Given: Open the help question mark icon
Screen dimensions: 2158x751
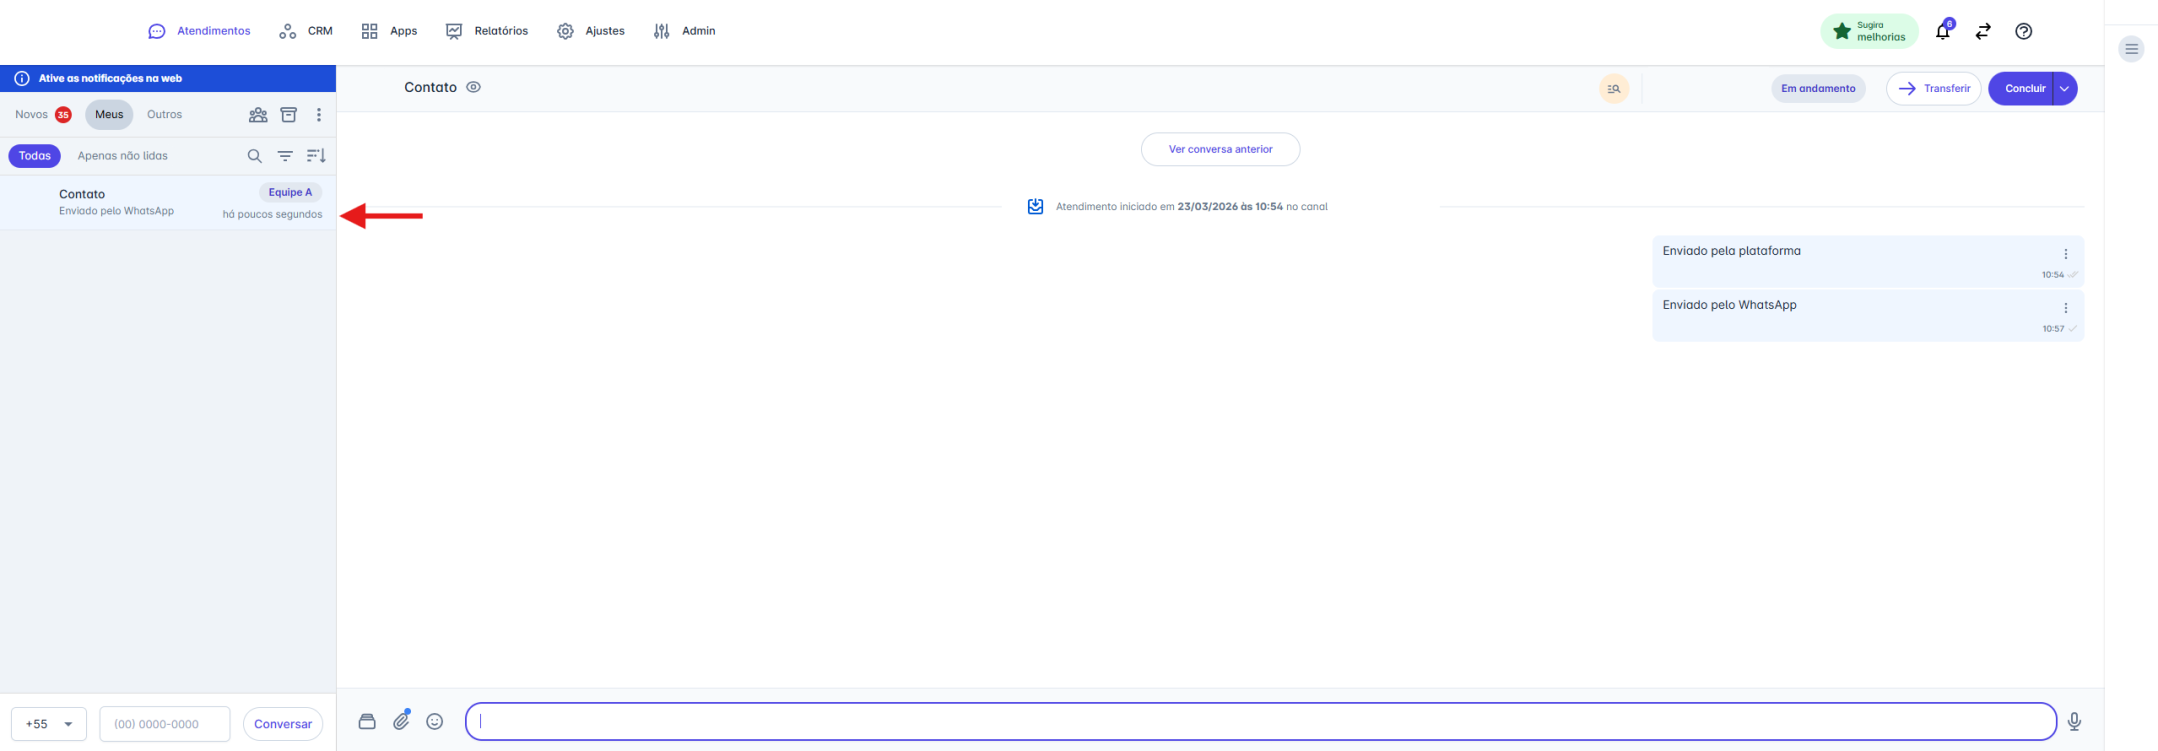Looking at the screenshot, I should click(x=2023, y=32).
